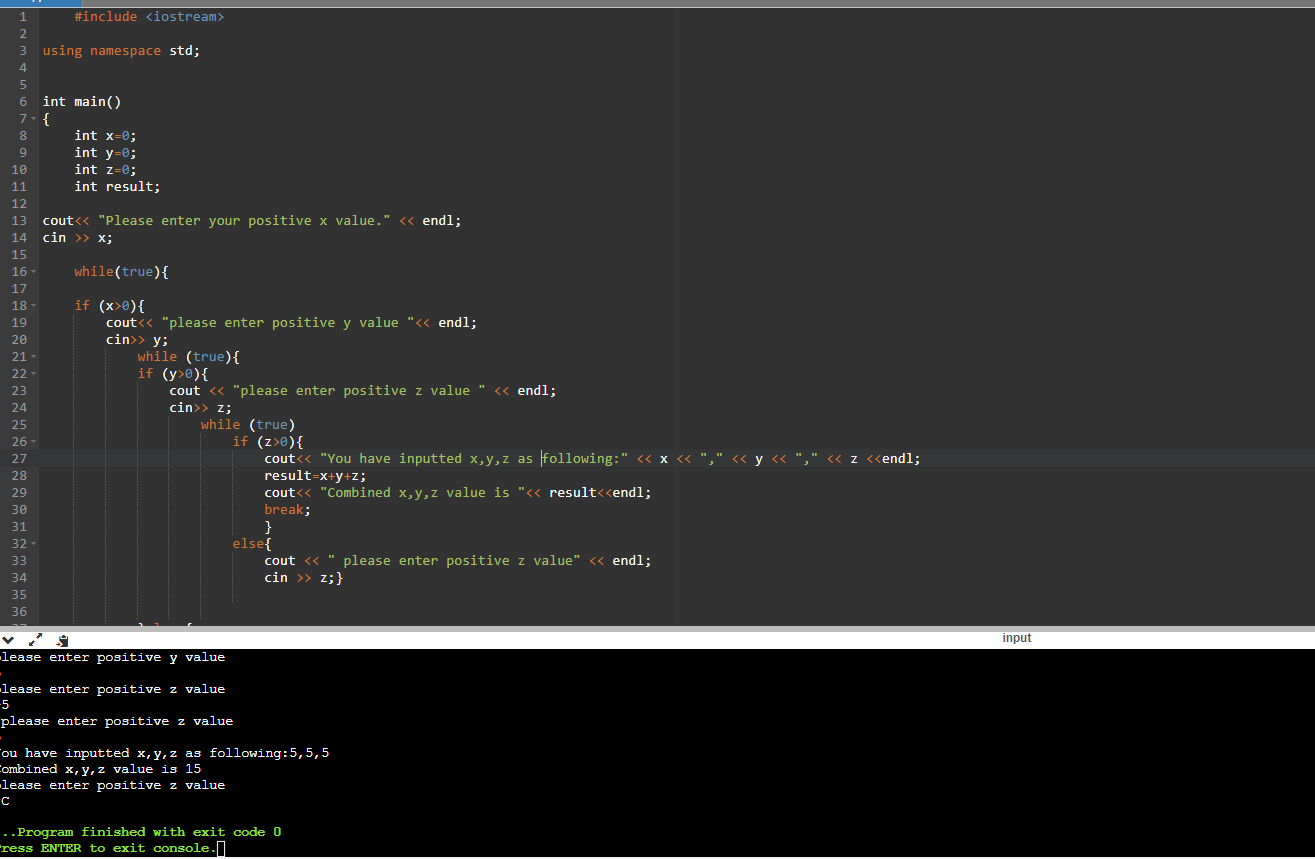
Task: Collapse the console panel with the chevron icon
Action: pos(9,639)
